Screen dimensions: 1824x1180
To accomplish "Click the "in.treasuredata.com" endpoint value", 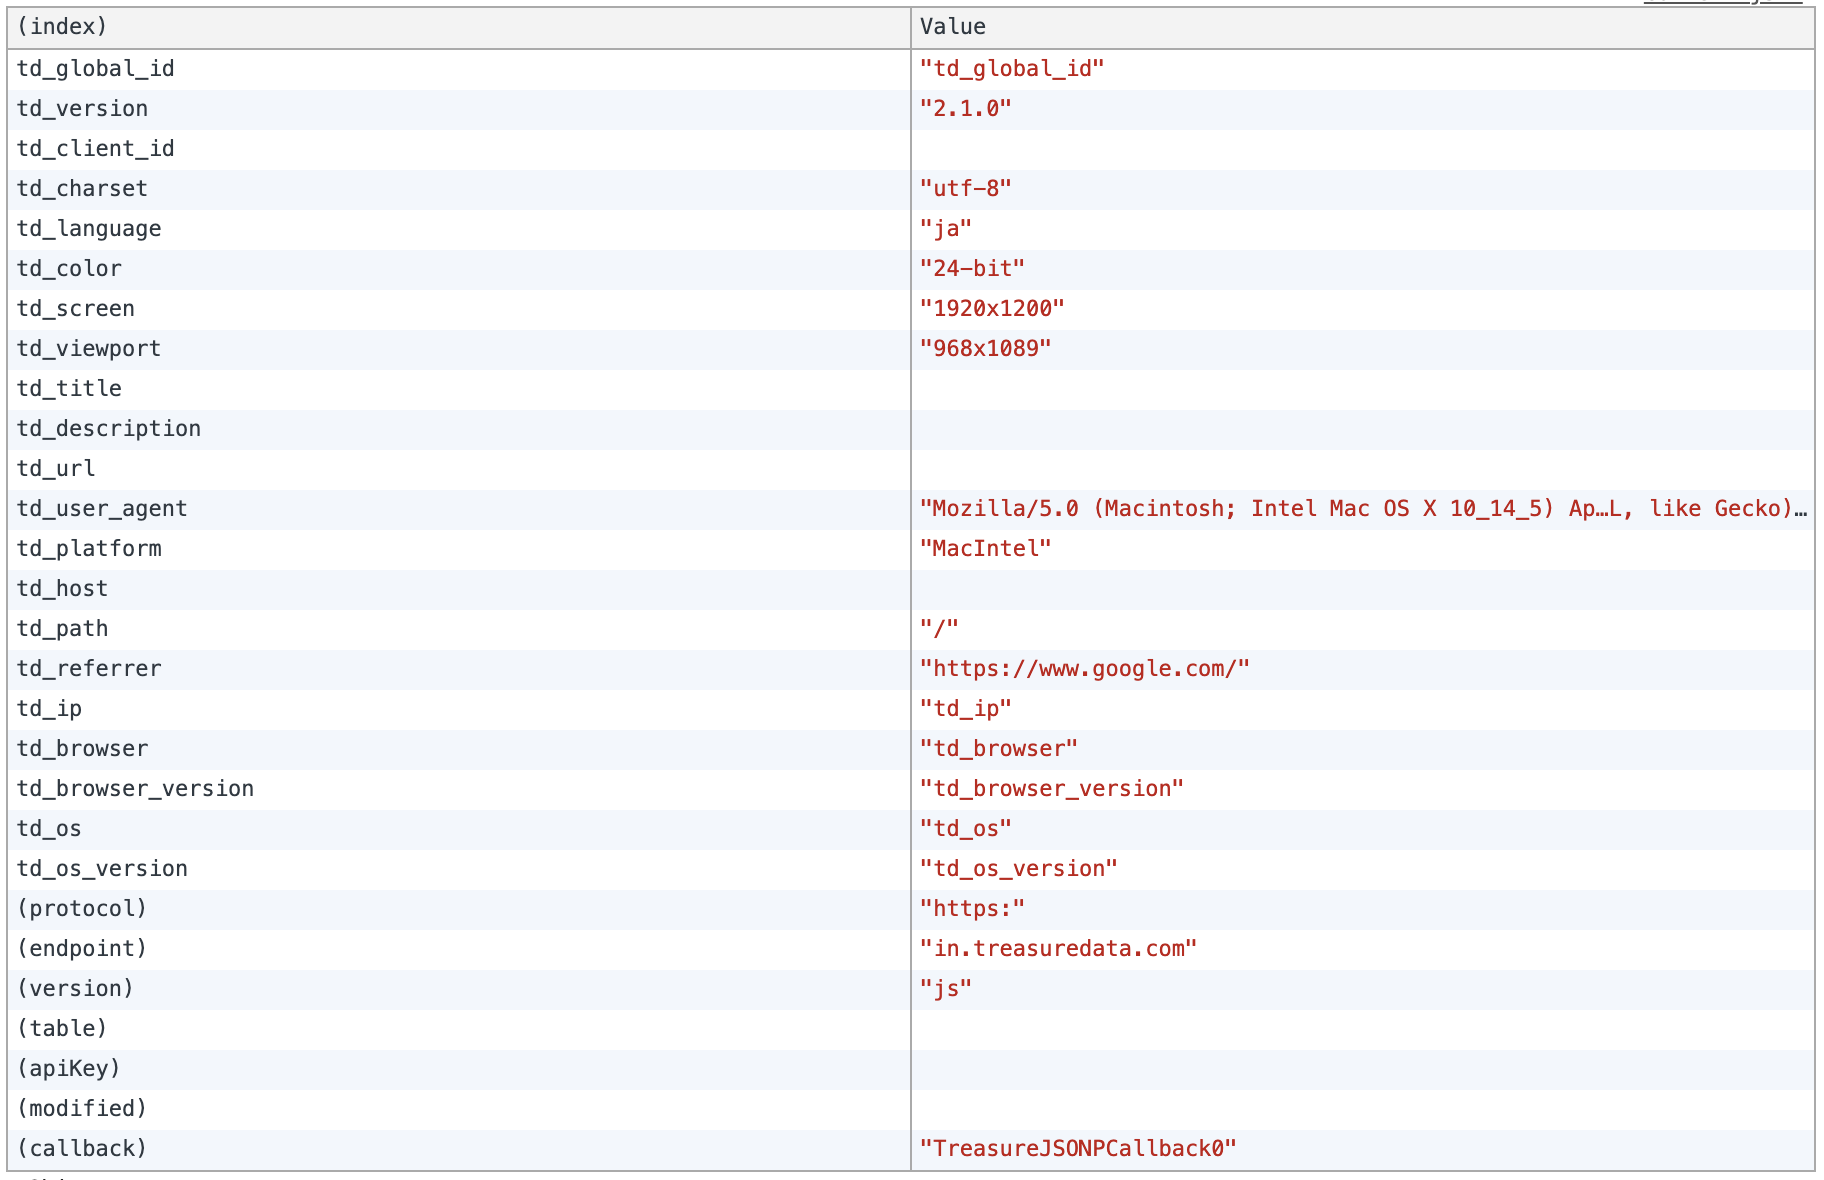I will click(x=1059, y=949).
